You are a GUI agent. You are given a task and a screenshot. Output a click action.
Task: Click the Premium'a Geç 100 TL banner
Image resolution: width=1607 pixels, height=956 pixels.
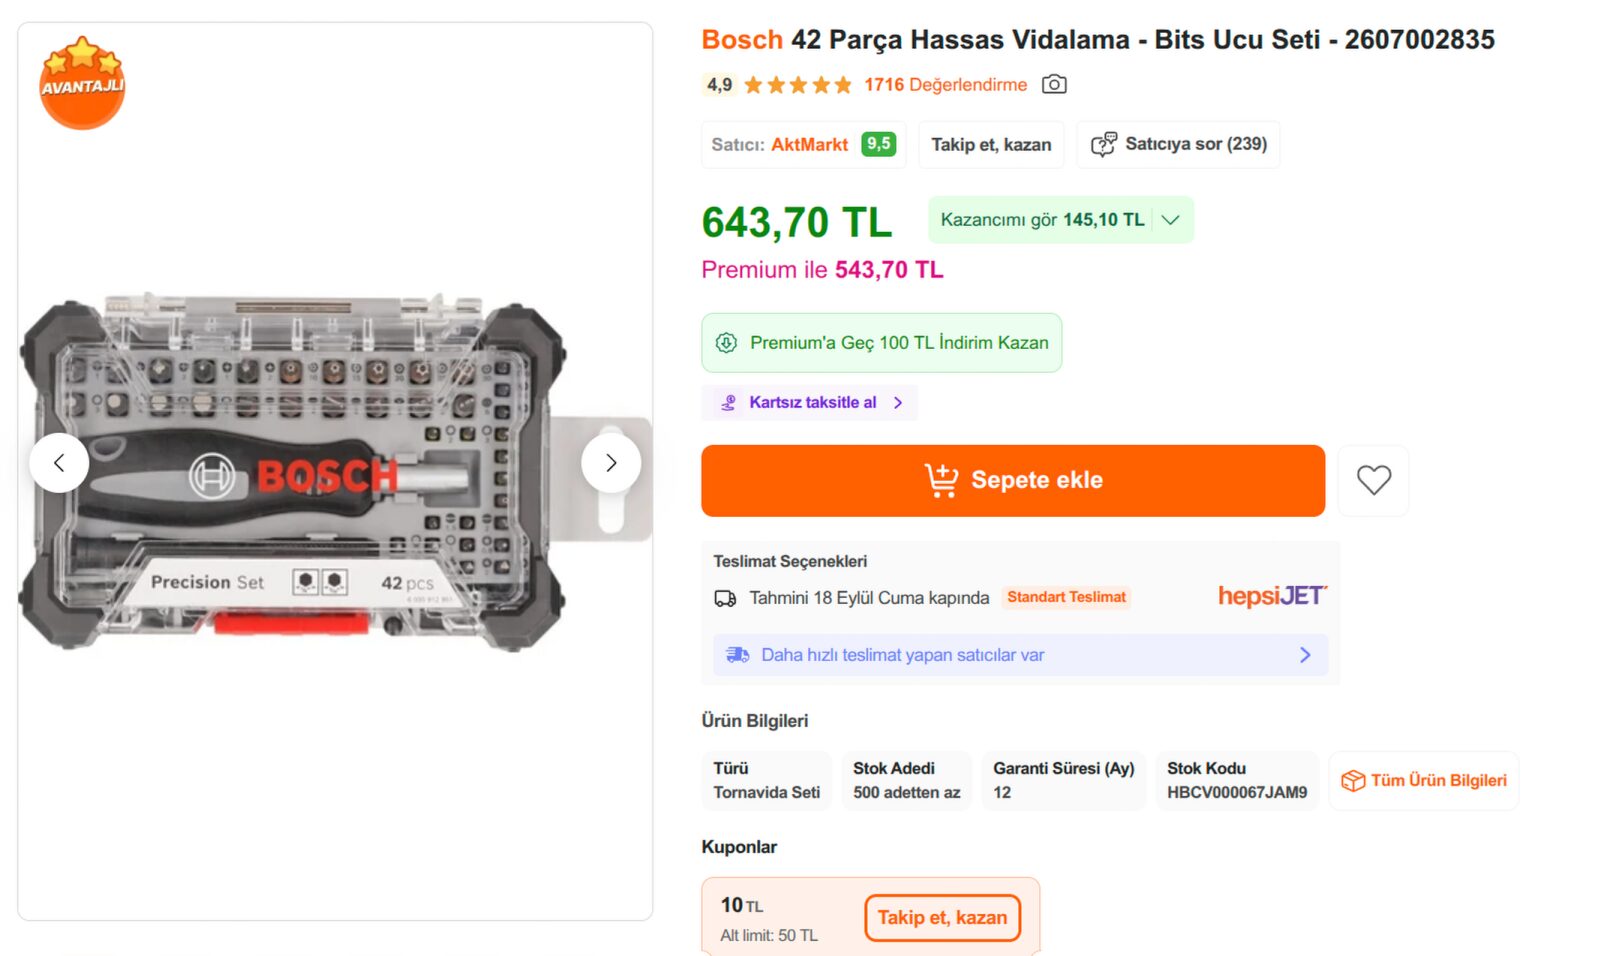point(881,343)
